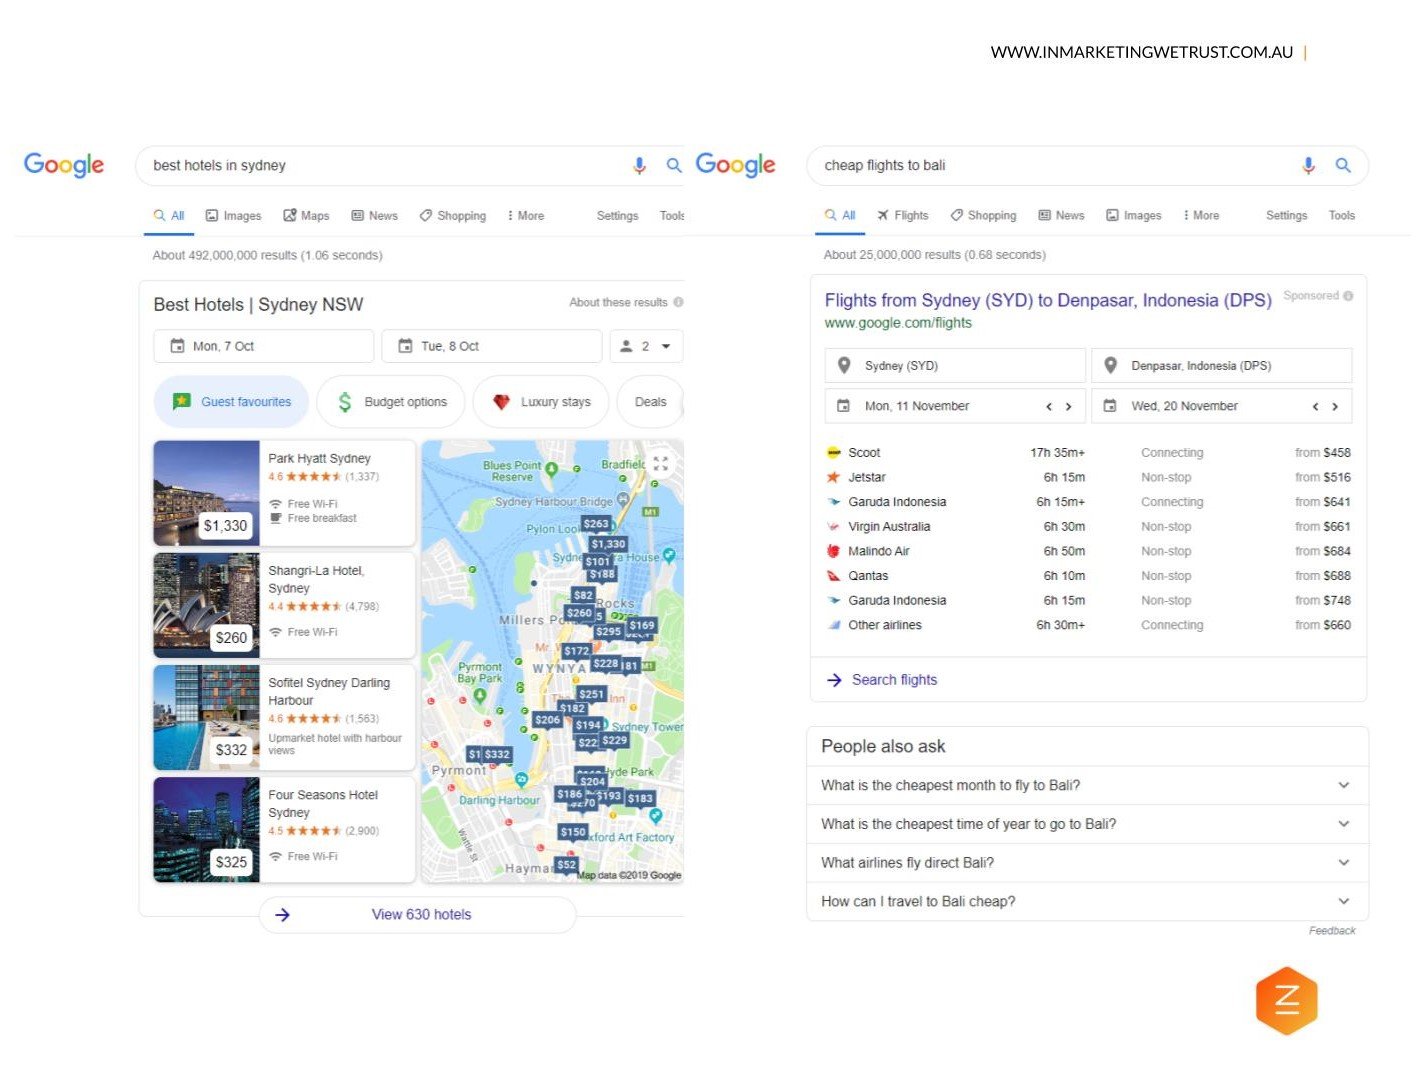Viewport: 1419px width, 1079px height.
Task: Click the www.google.com/flights URL
Action: pos(898,323)
